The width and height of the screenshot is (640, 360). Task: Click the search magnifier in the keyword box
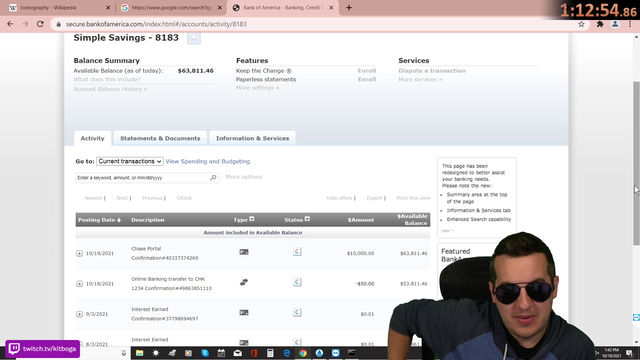pos(213,178)
